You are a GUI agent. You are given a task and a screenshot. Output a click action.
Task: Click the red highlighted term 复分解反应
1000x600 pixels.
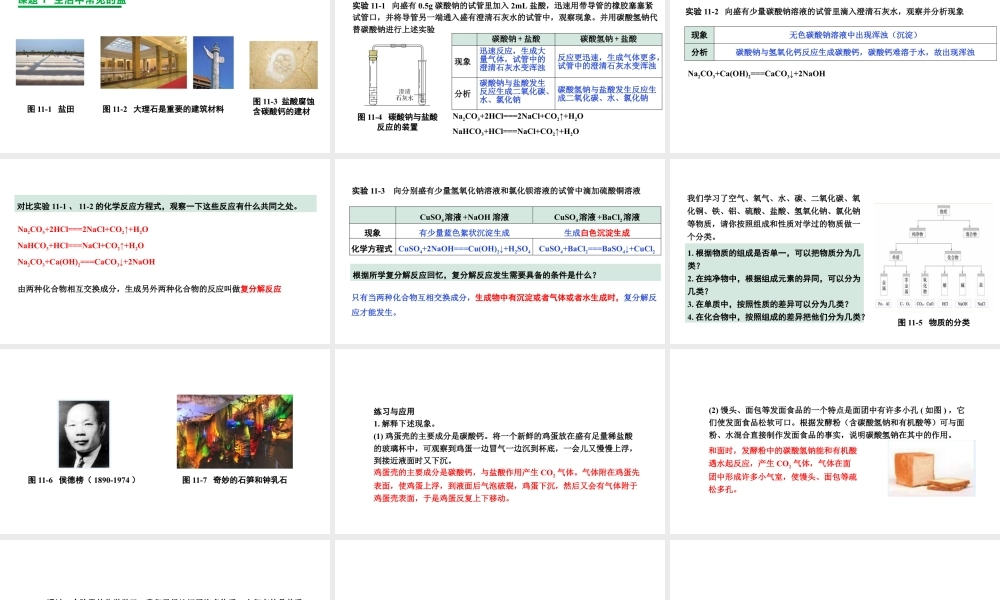tap(262, 289)
